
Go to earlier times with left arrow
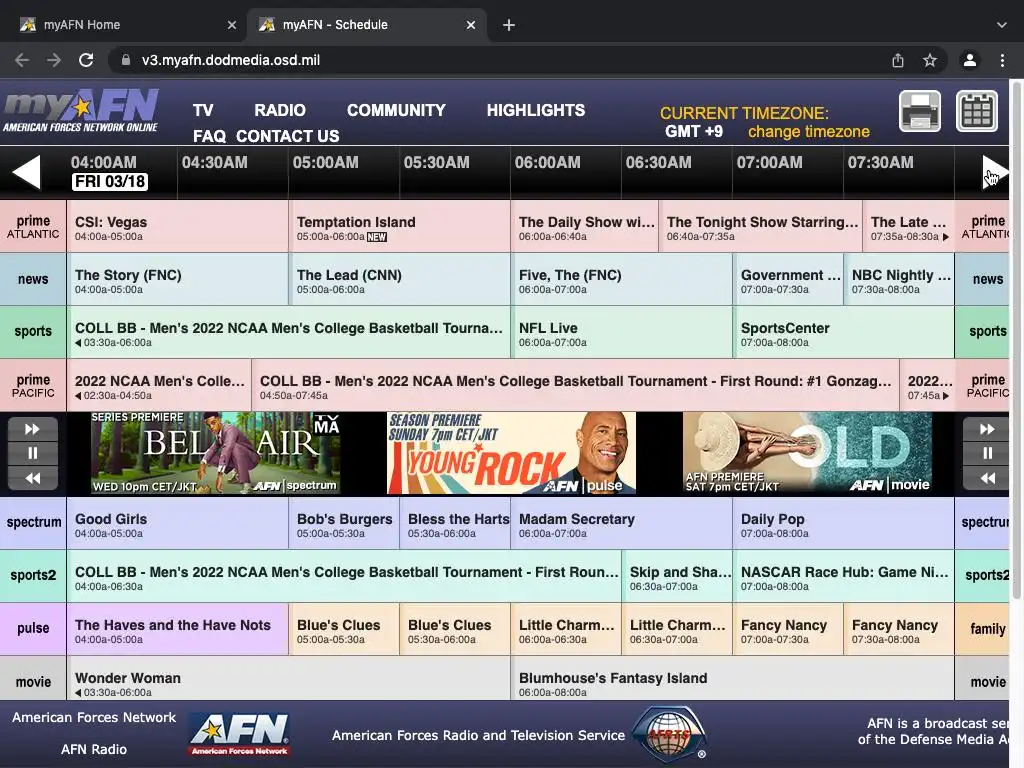[x=27, y=172]
